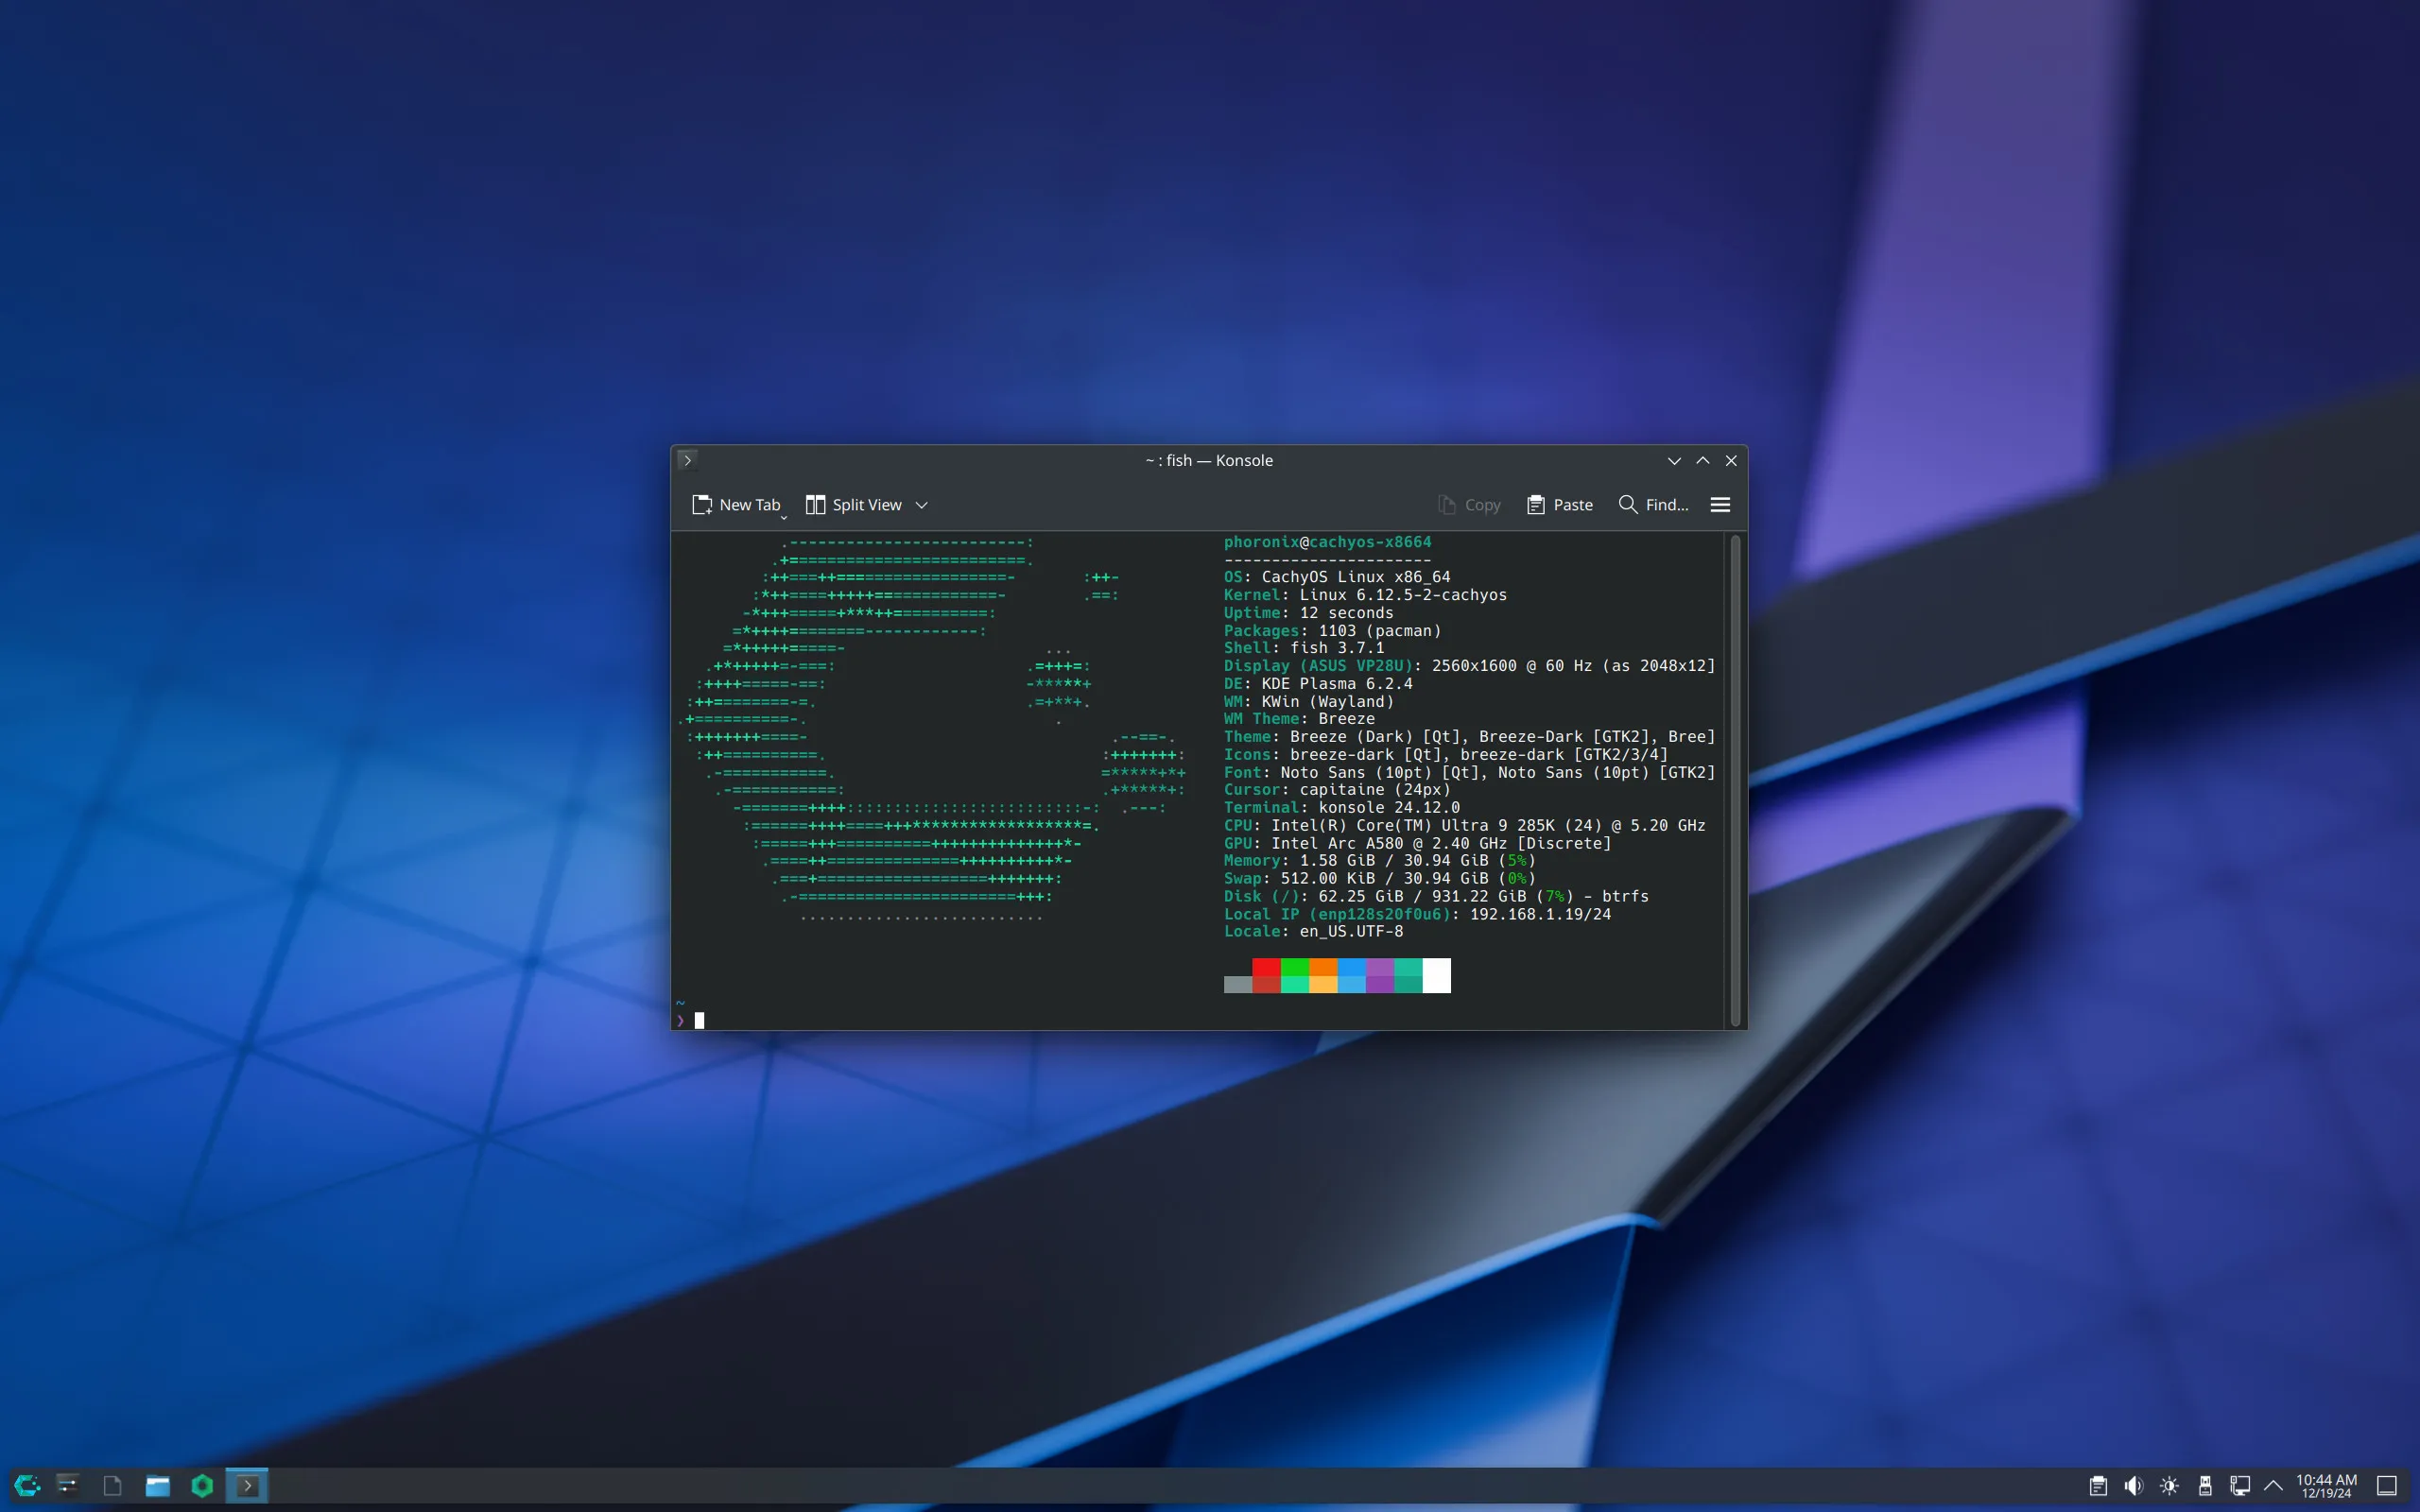Image resolution: width=2420 pixels, height=1512 pixels.
Task: Click the Konsole vertical scrollbar
Action: pyautogui.click(x=1735, y=780)
